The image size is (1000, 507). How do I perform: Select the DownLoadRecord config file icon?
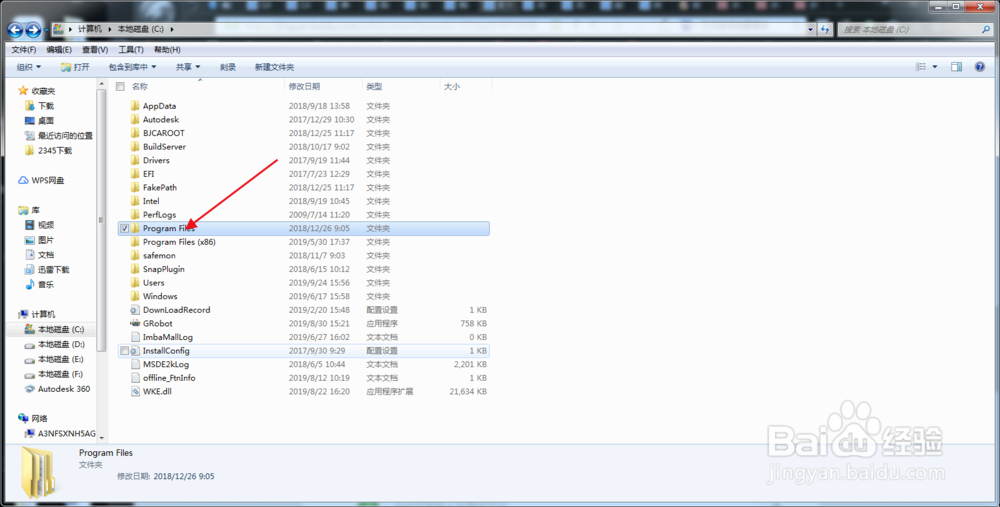tap(135, 310)
